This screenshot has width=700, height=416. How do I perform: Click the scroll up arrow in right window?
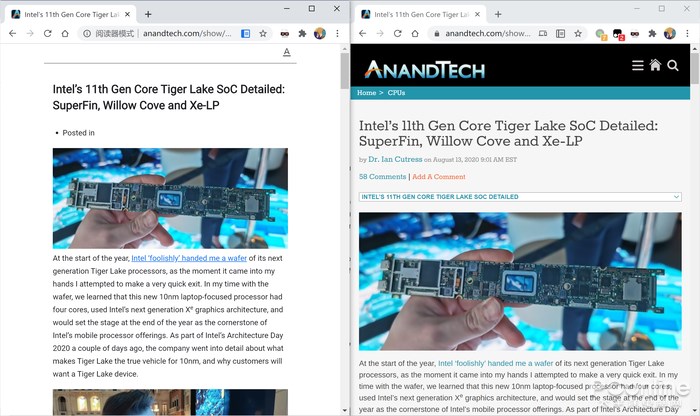coord(695,47)
